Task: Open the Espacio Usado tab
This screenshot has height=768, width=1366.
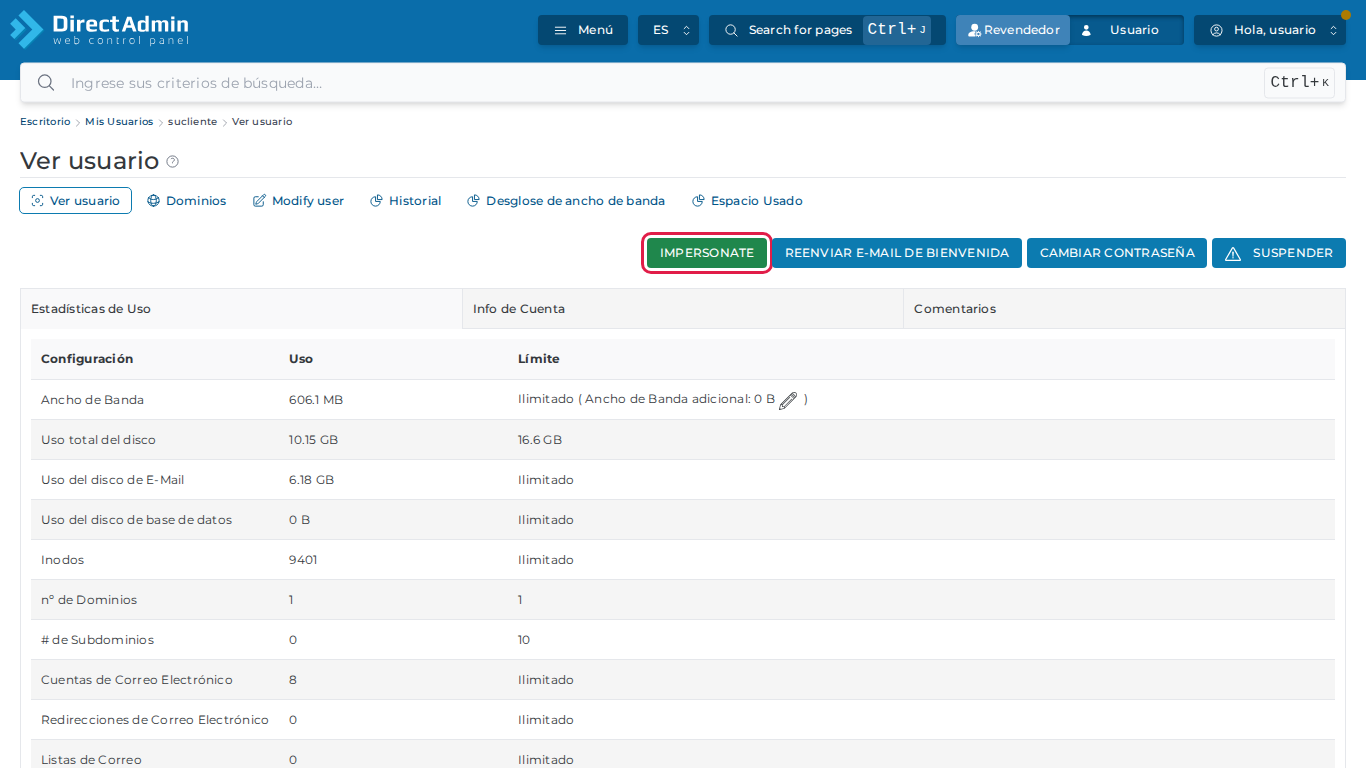Action: click(747, 201)
